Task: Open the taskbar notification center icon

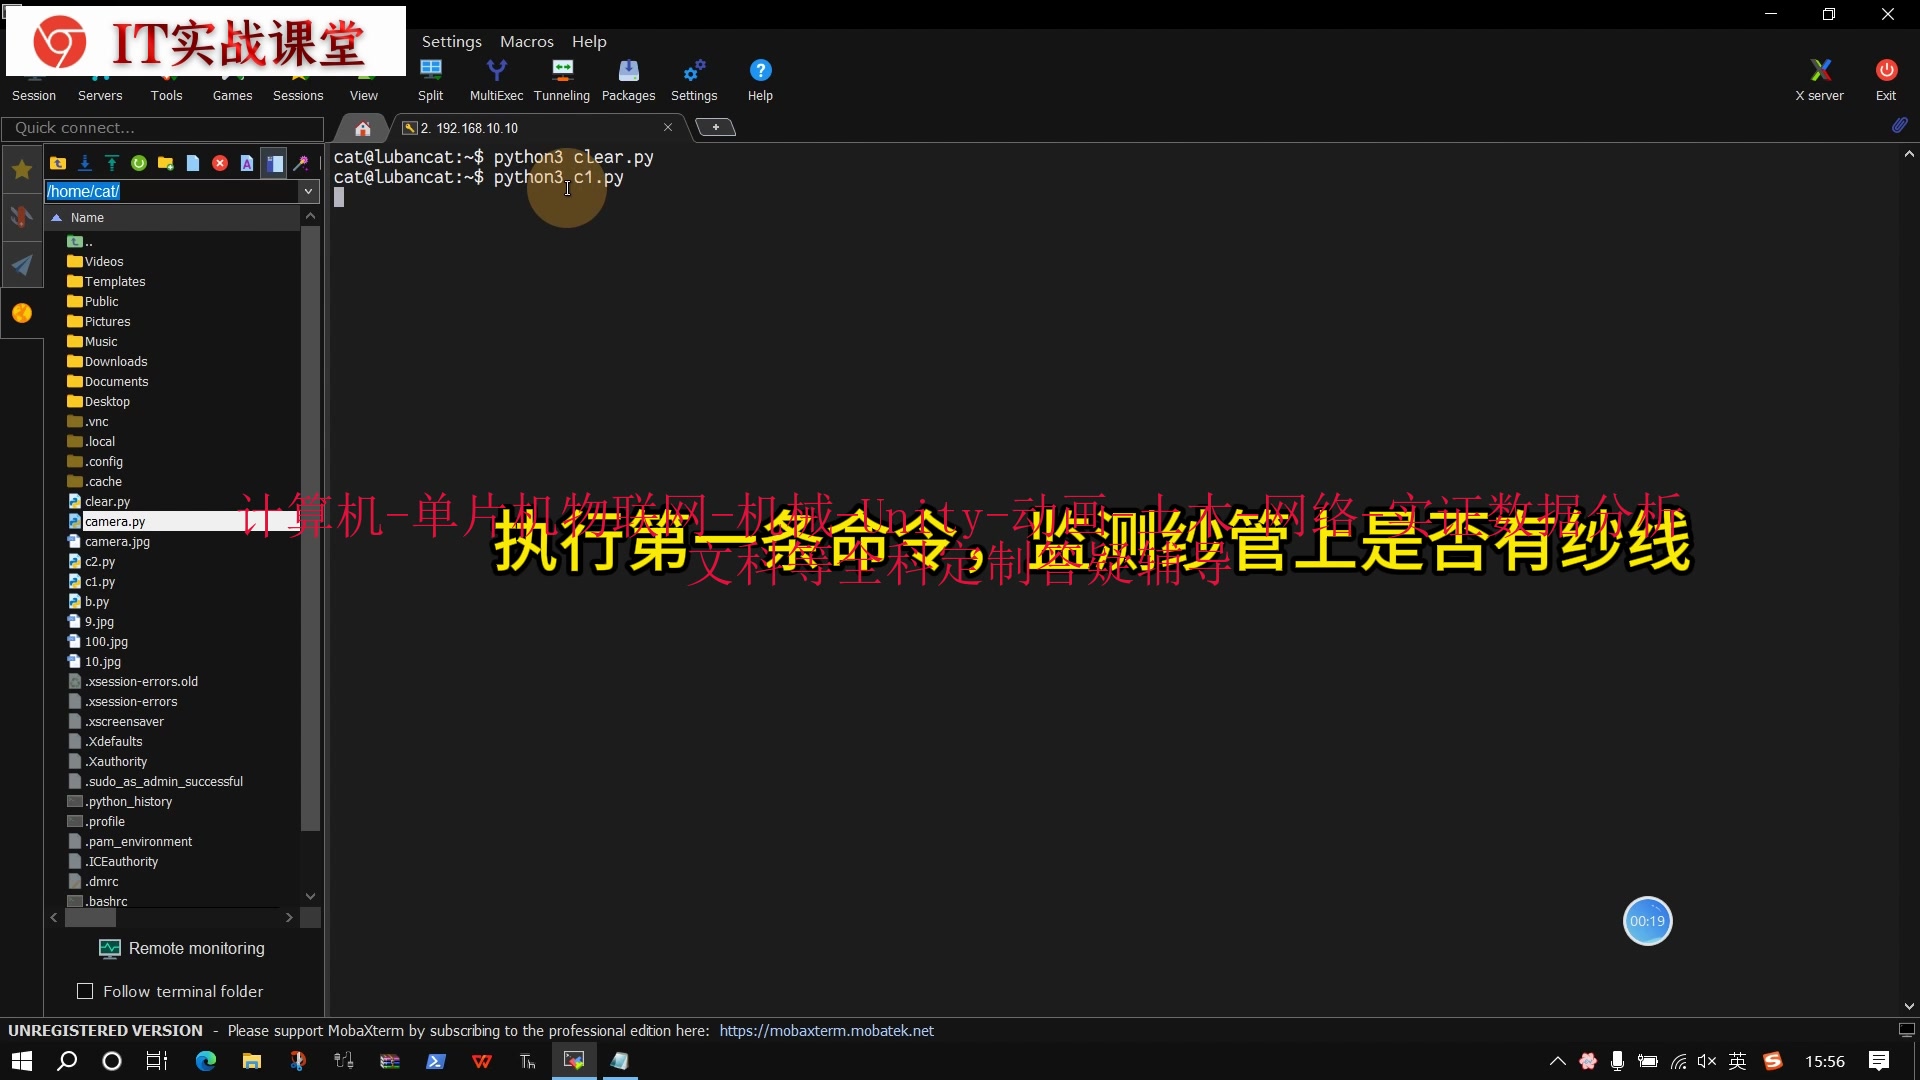Action: tap(1879, 1061)
